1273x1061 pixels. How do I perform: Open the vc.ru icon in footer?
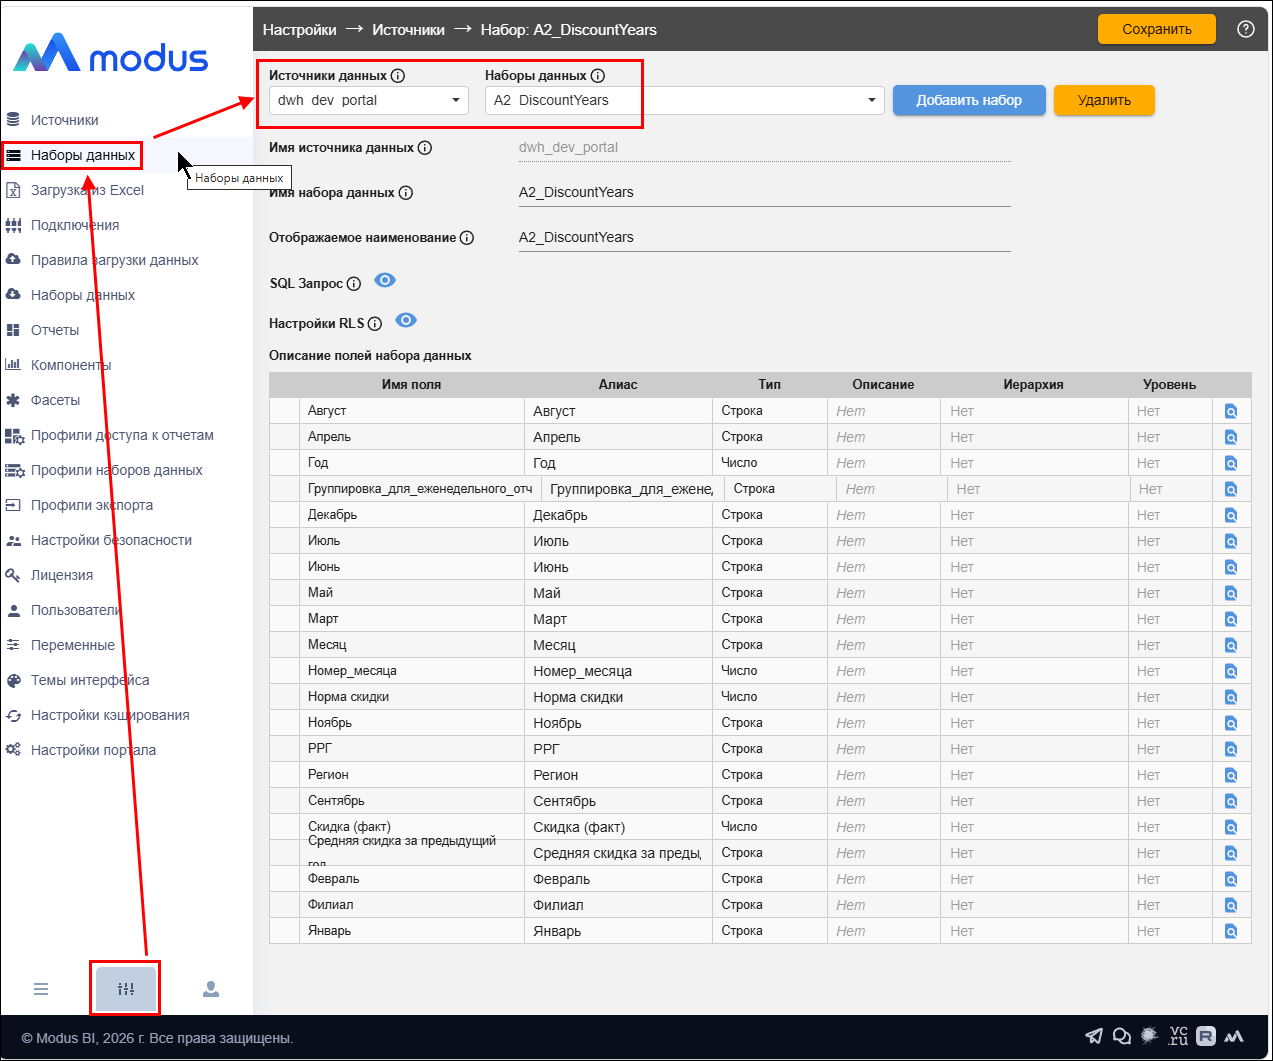click(x=1178, y=1036)
